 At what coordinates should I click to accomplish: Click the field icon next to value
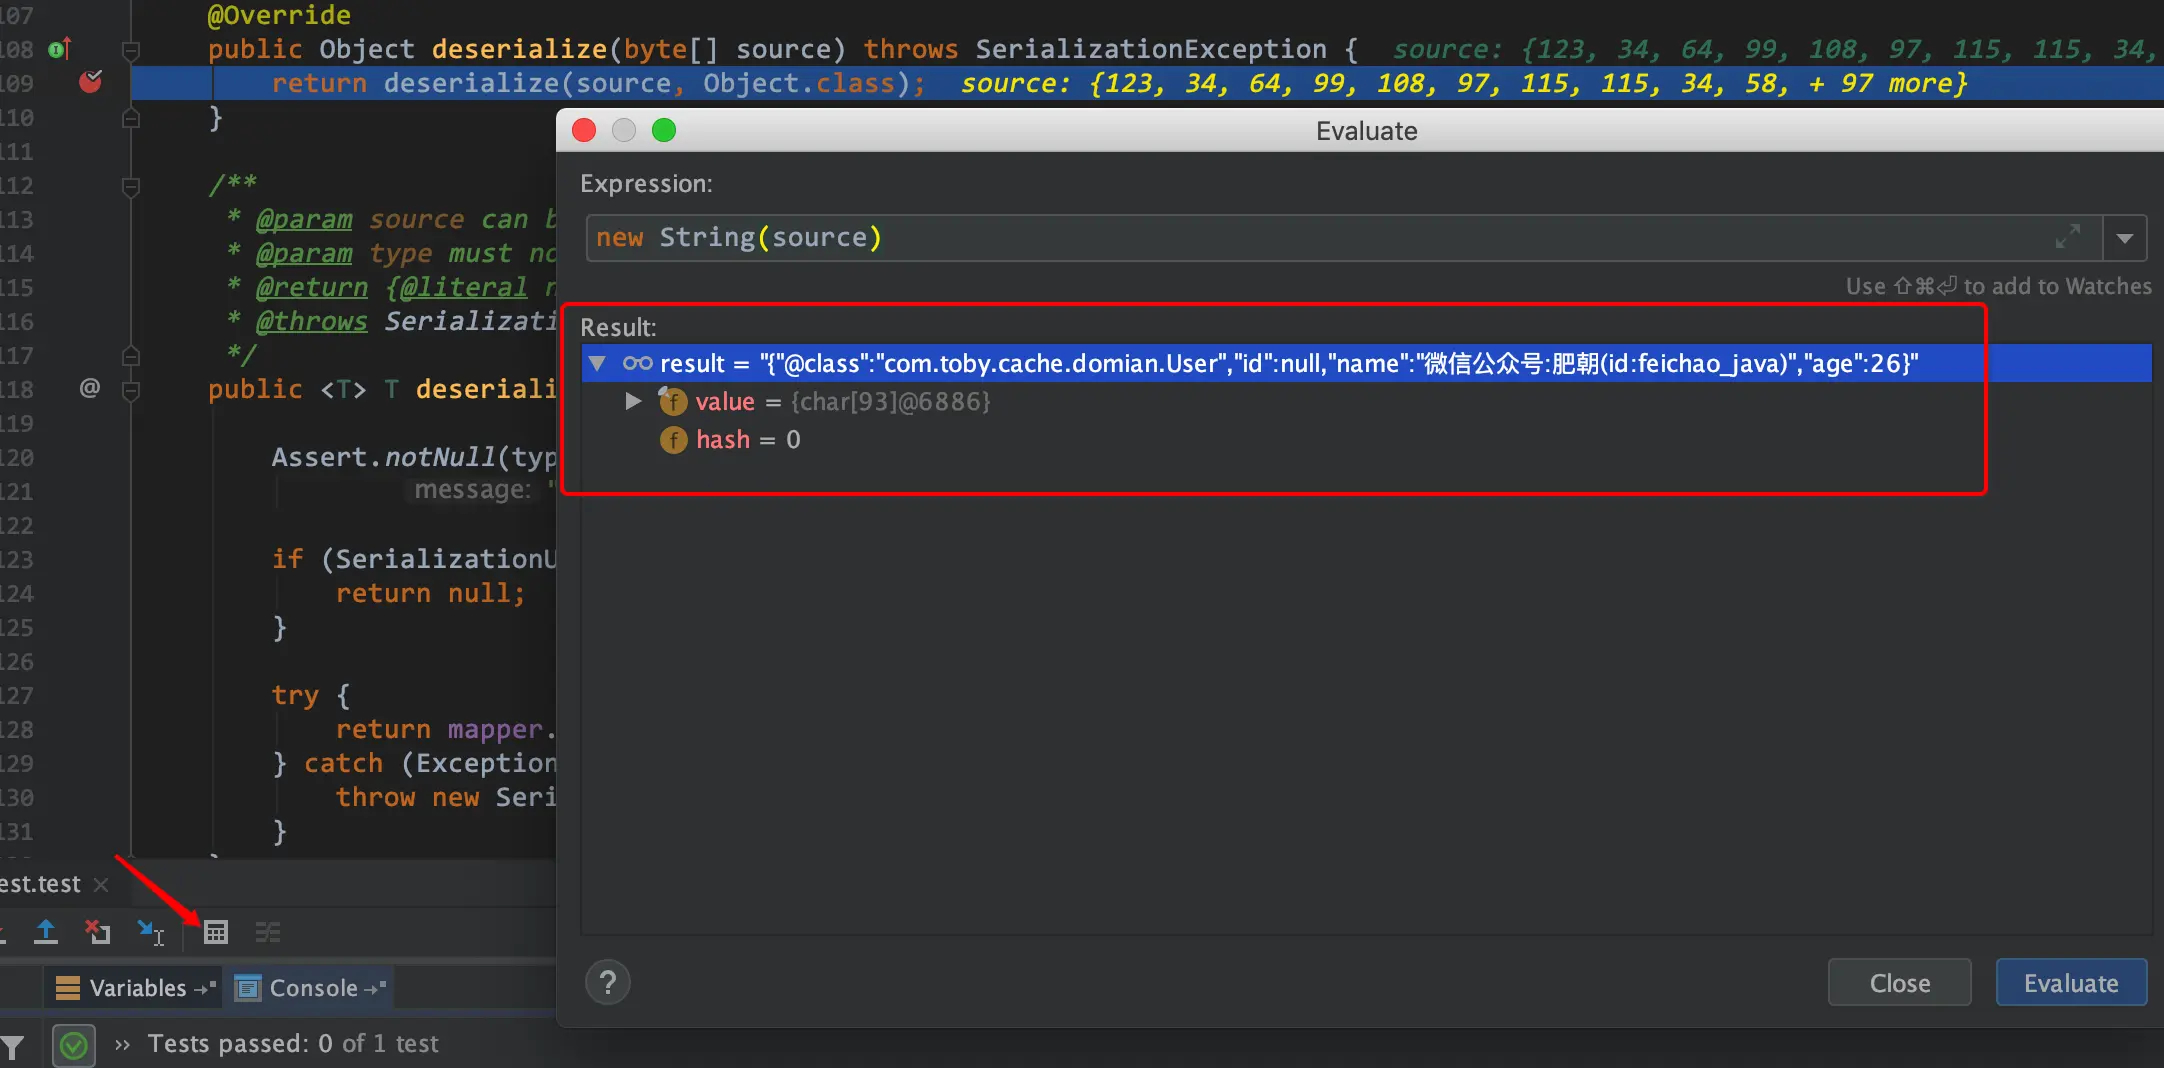click(x=673, y=402)
